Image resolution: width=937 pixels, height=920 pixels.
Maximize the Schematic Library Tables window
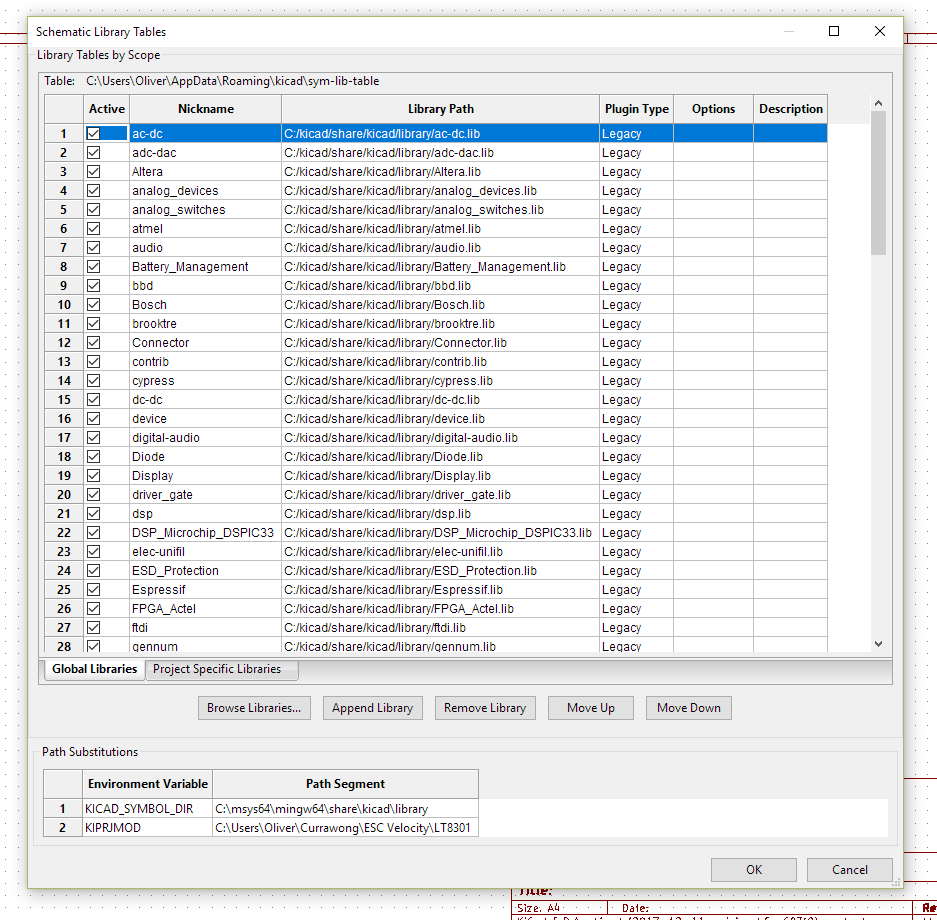point(834,31)
